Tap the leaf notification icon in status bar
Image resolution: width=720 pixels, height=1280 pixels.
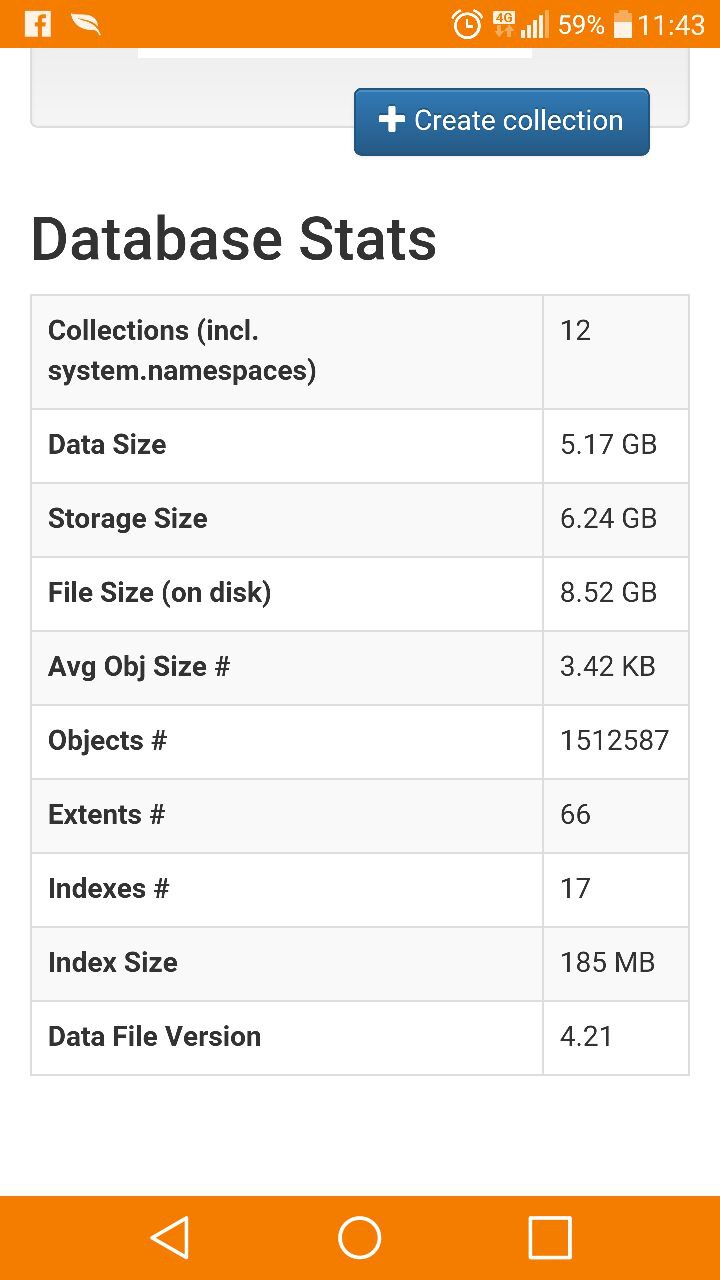[86, 24]
